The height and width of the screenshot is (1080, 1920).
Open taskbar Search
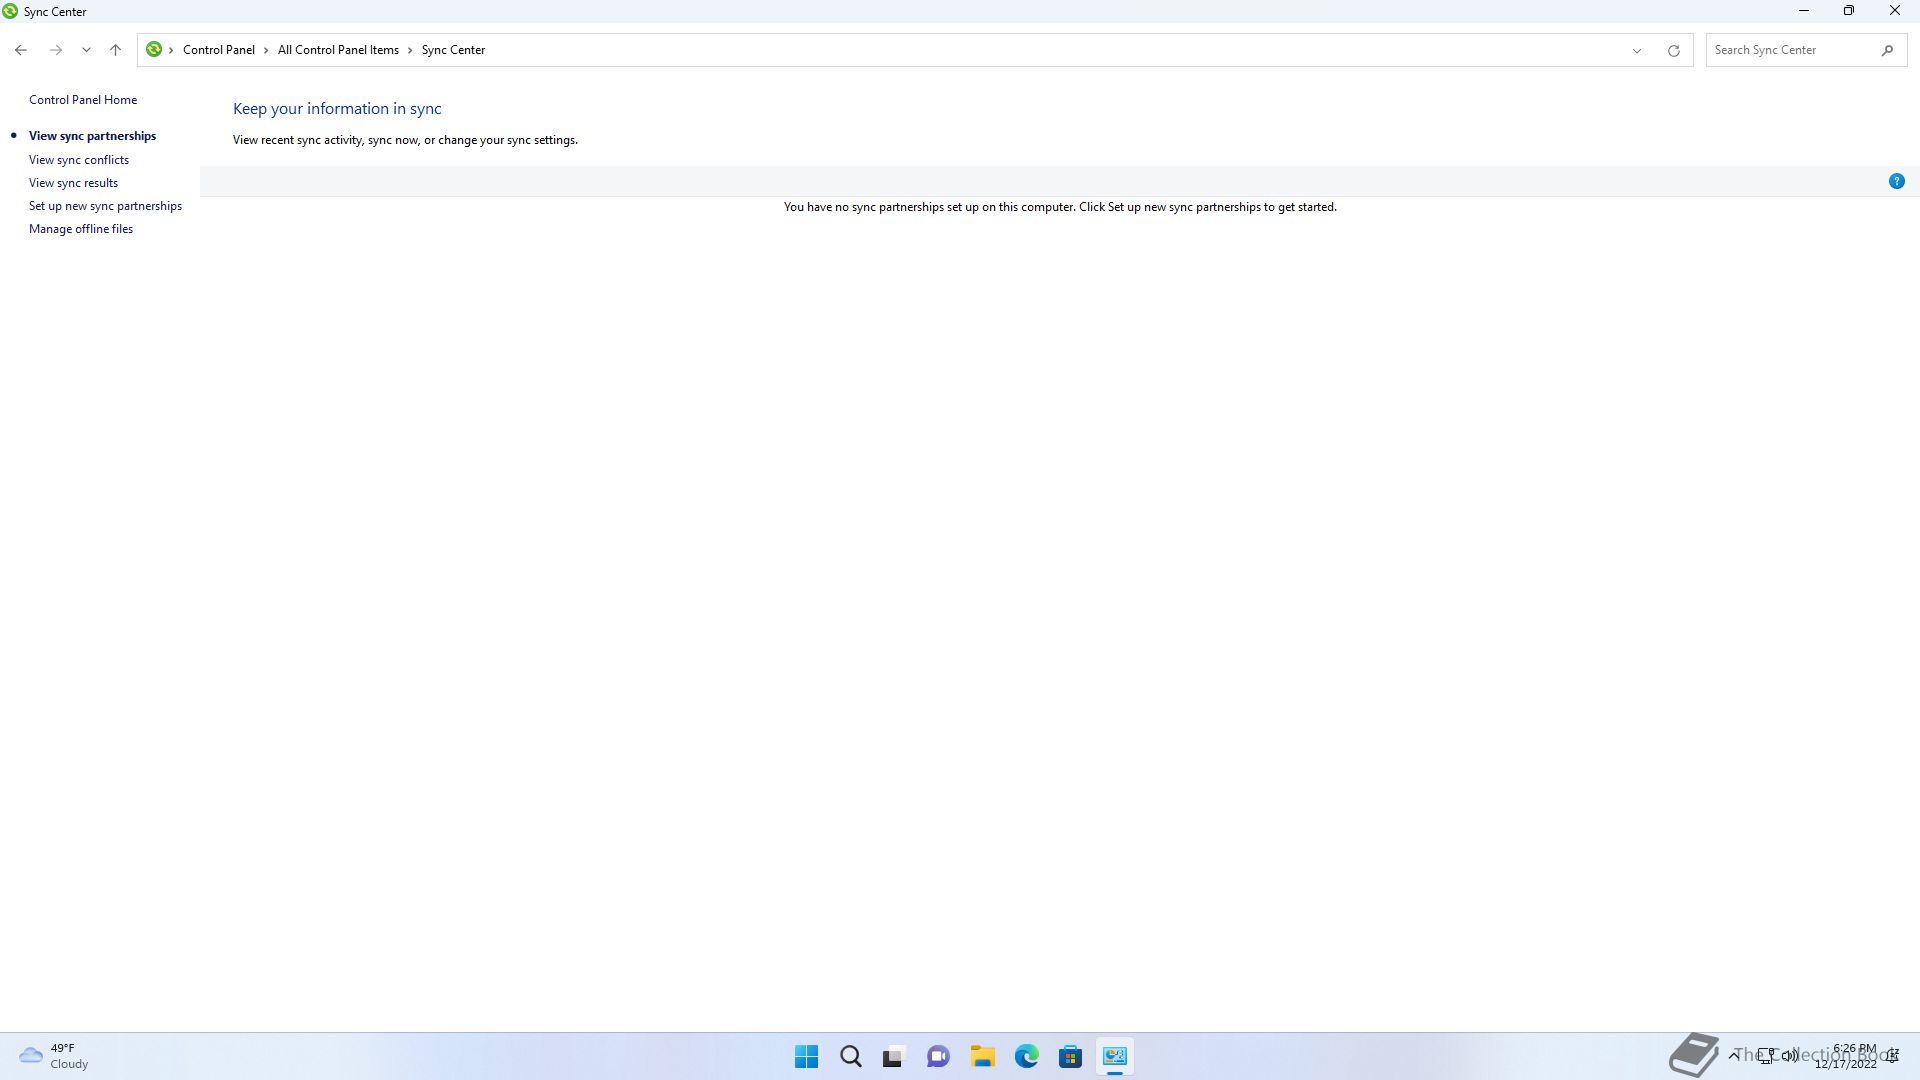point(850,1056)
